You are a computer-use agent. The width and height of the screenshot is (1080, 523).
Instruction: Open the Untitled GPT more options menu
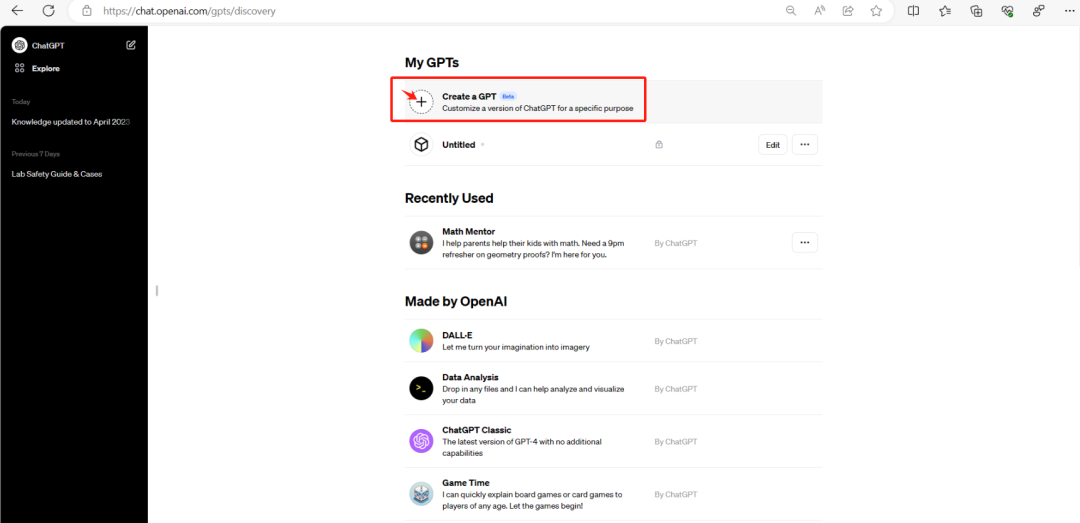(805, 145)
